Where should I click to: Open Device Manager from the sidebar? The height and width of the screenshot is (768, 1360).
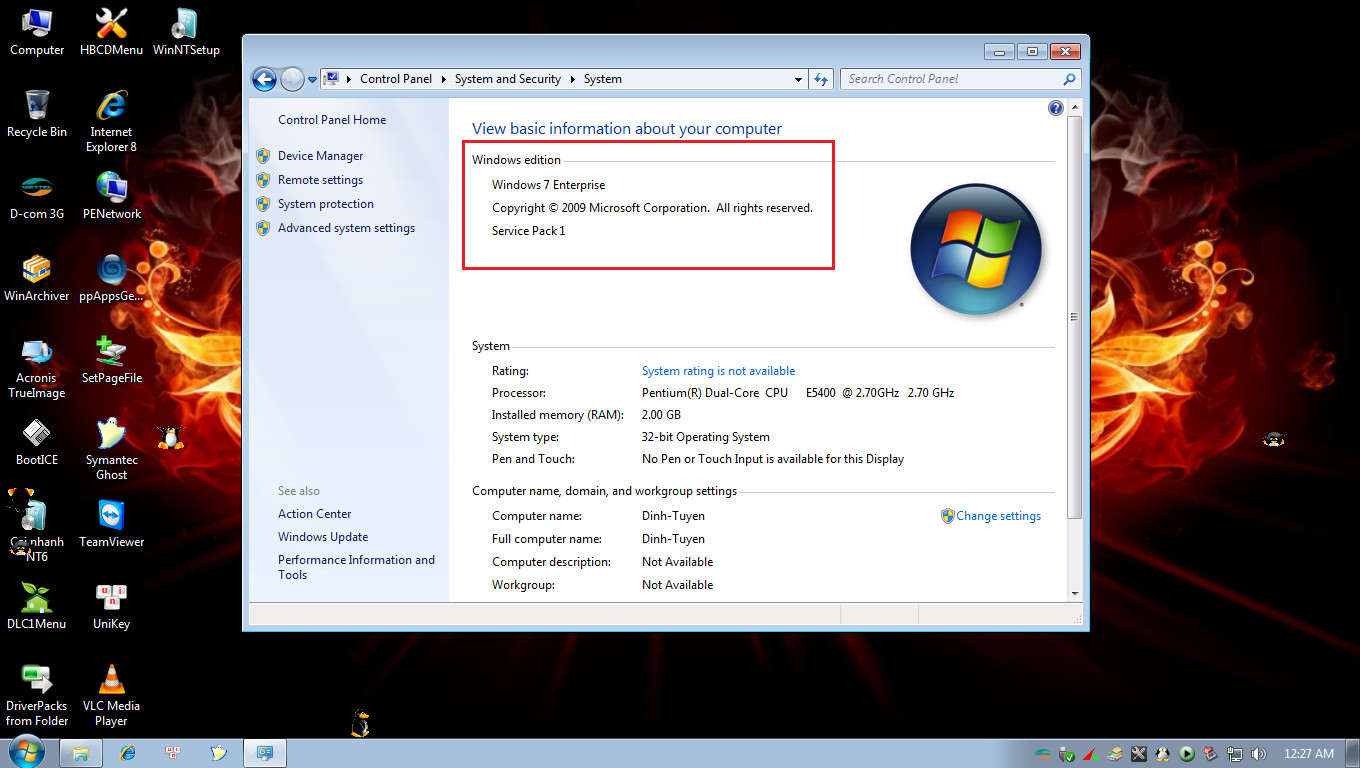(322, 156)
